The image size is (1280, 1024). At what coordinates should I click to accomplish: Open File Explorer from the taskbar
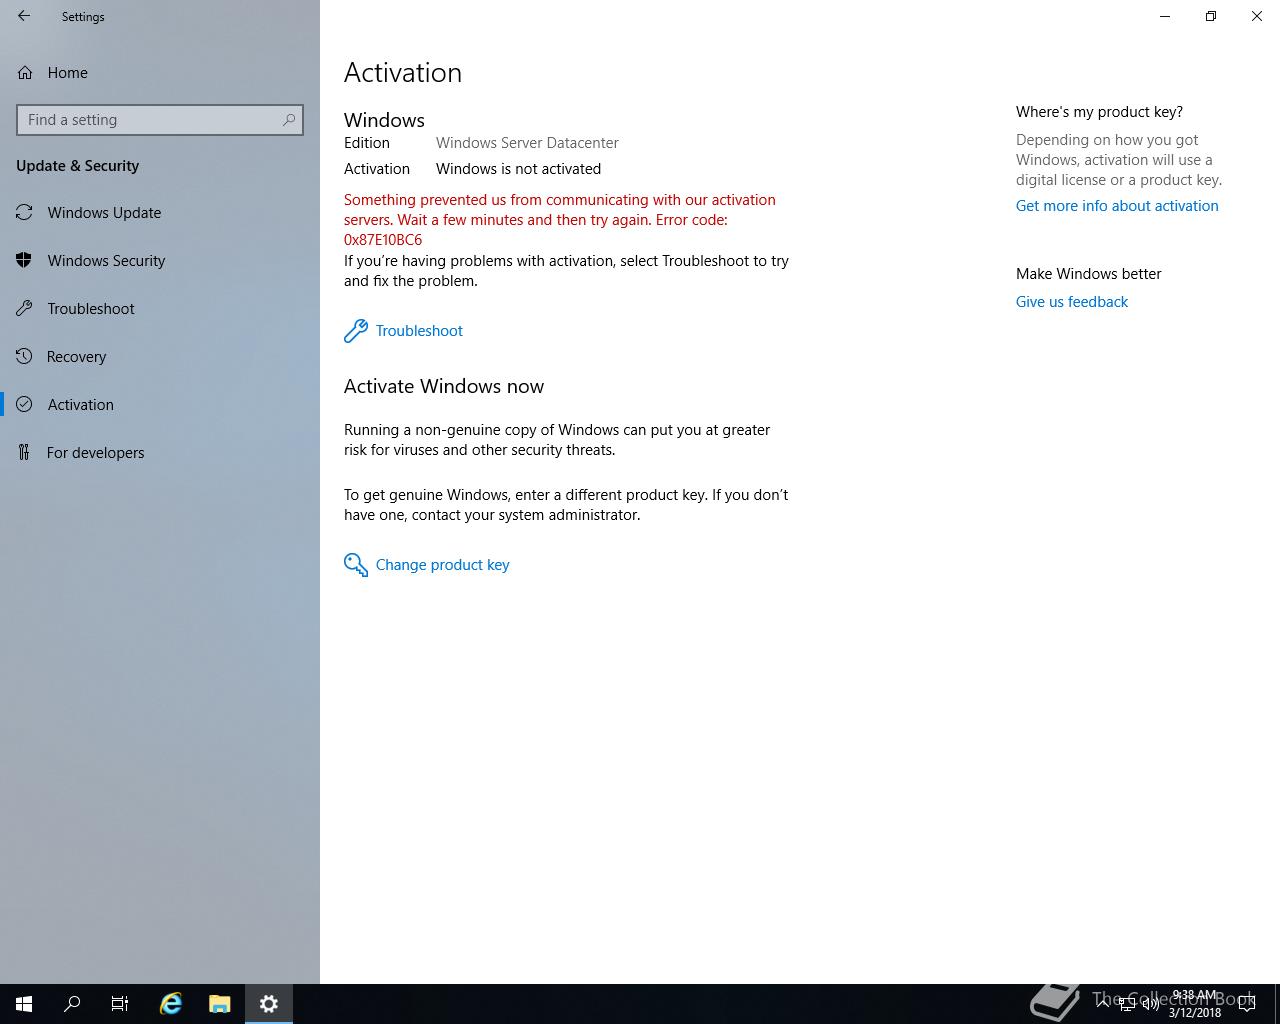tap(220, 1004)
